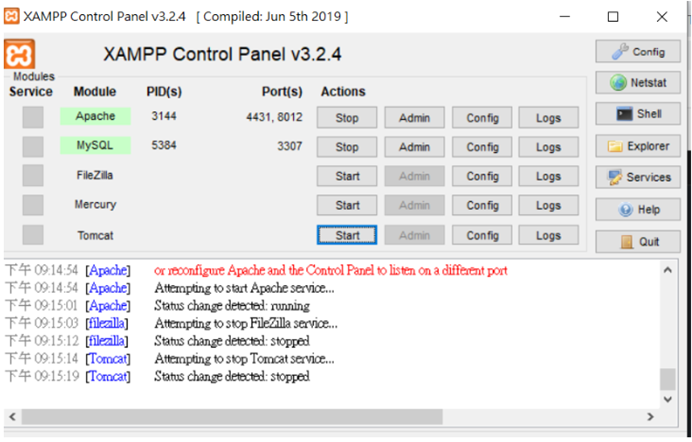Toggle the Tomcat service checkbox
This screenshot has height=442, width=692.
click(x=33, y=235)
